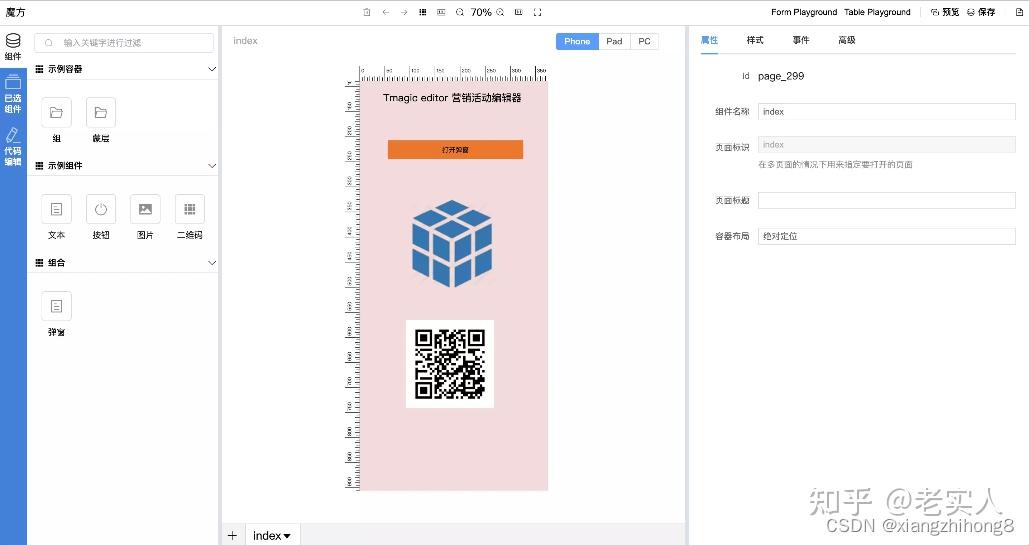The height and width of the screenshot is (545, 1029).
Task: Select the QR code element on canvas
Action: point(450,364)
